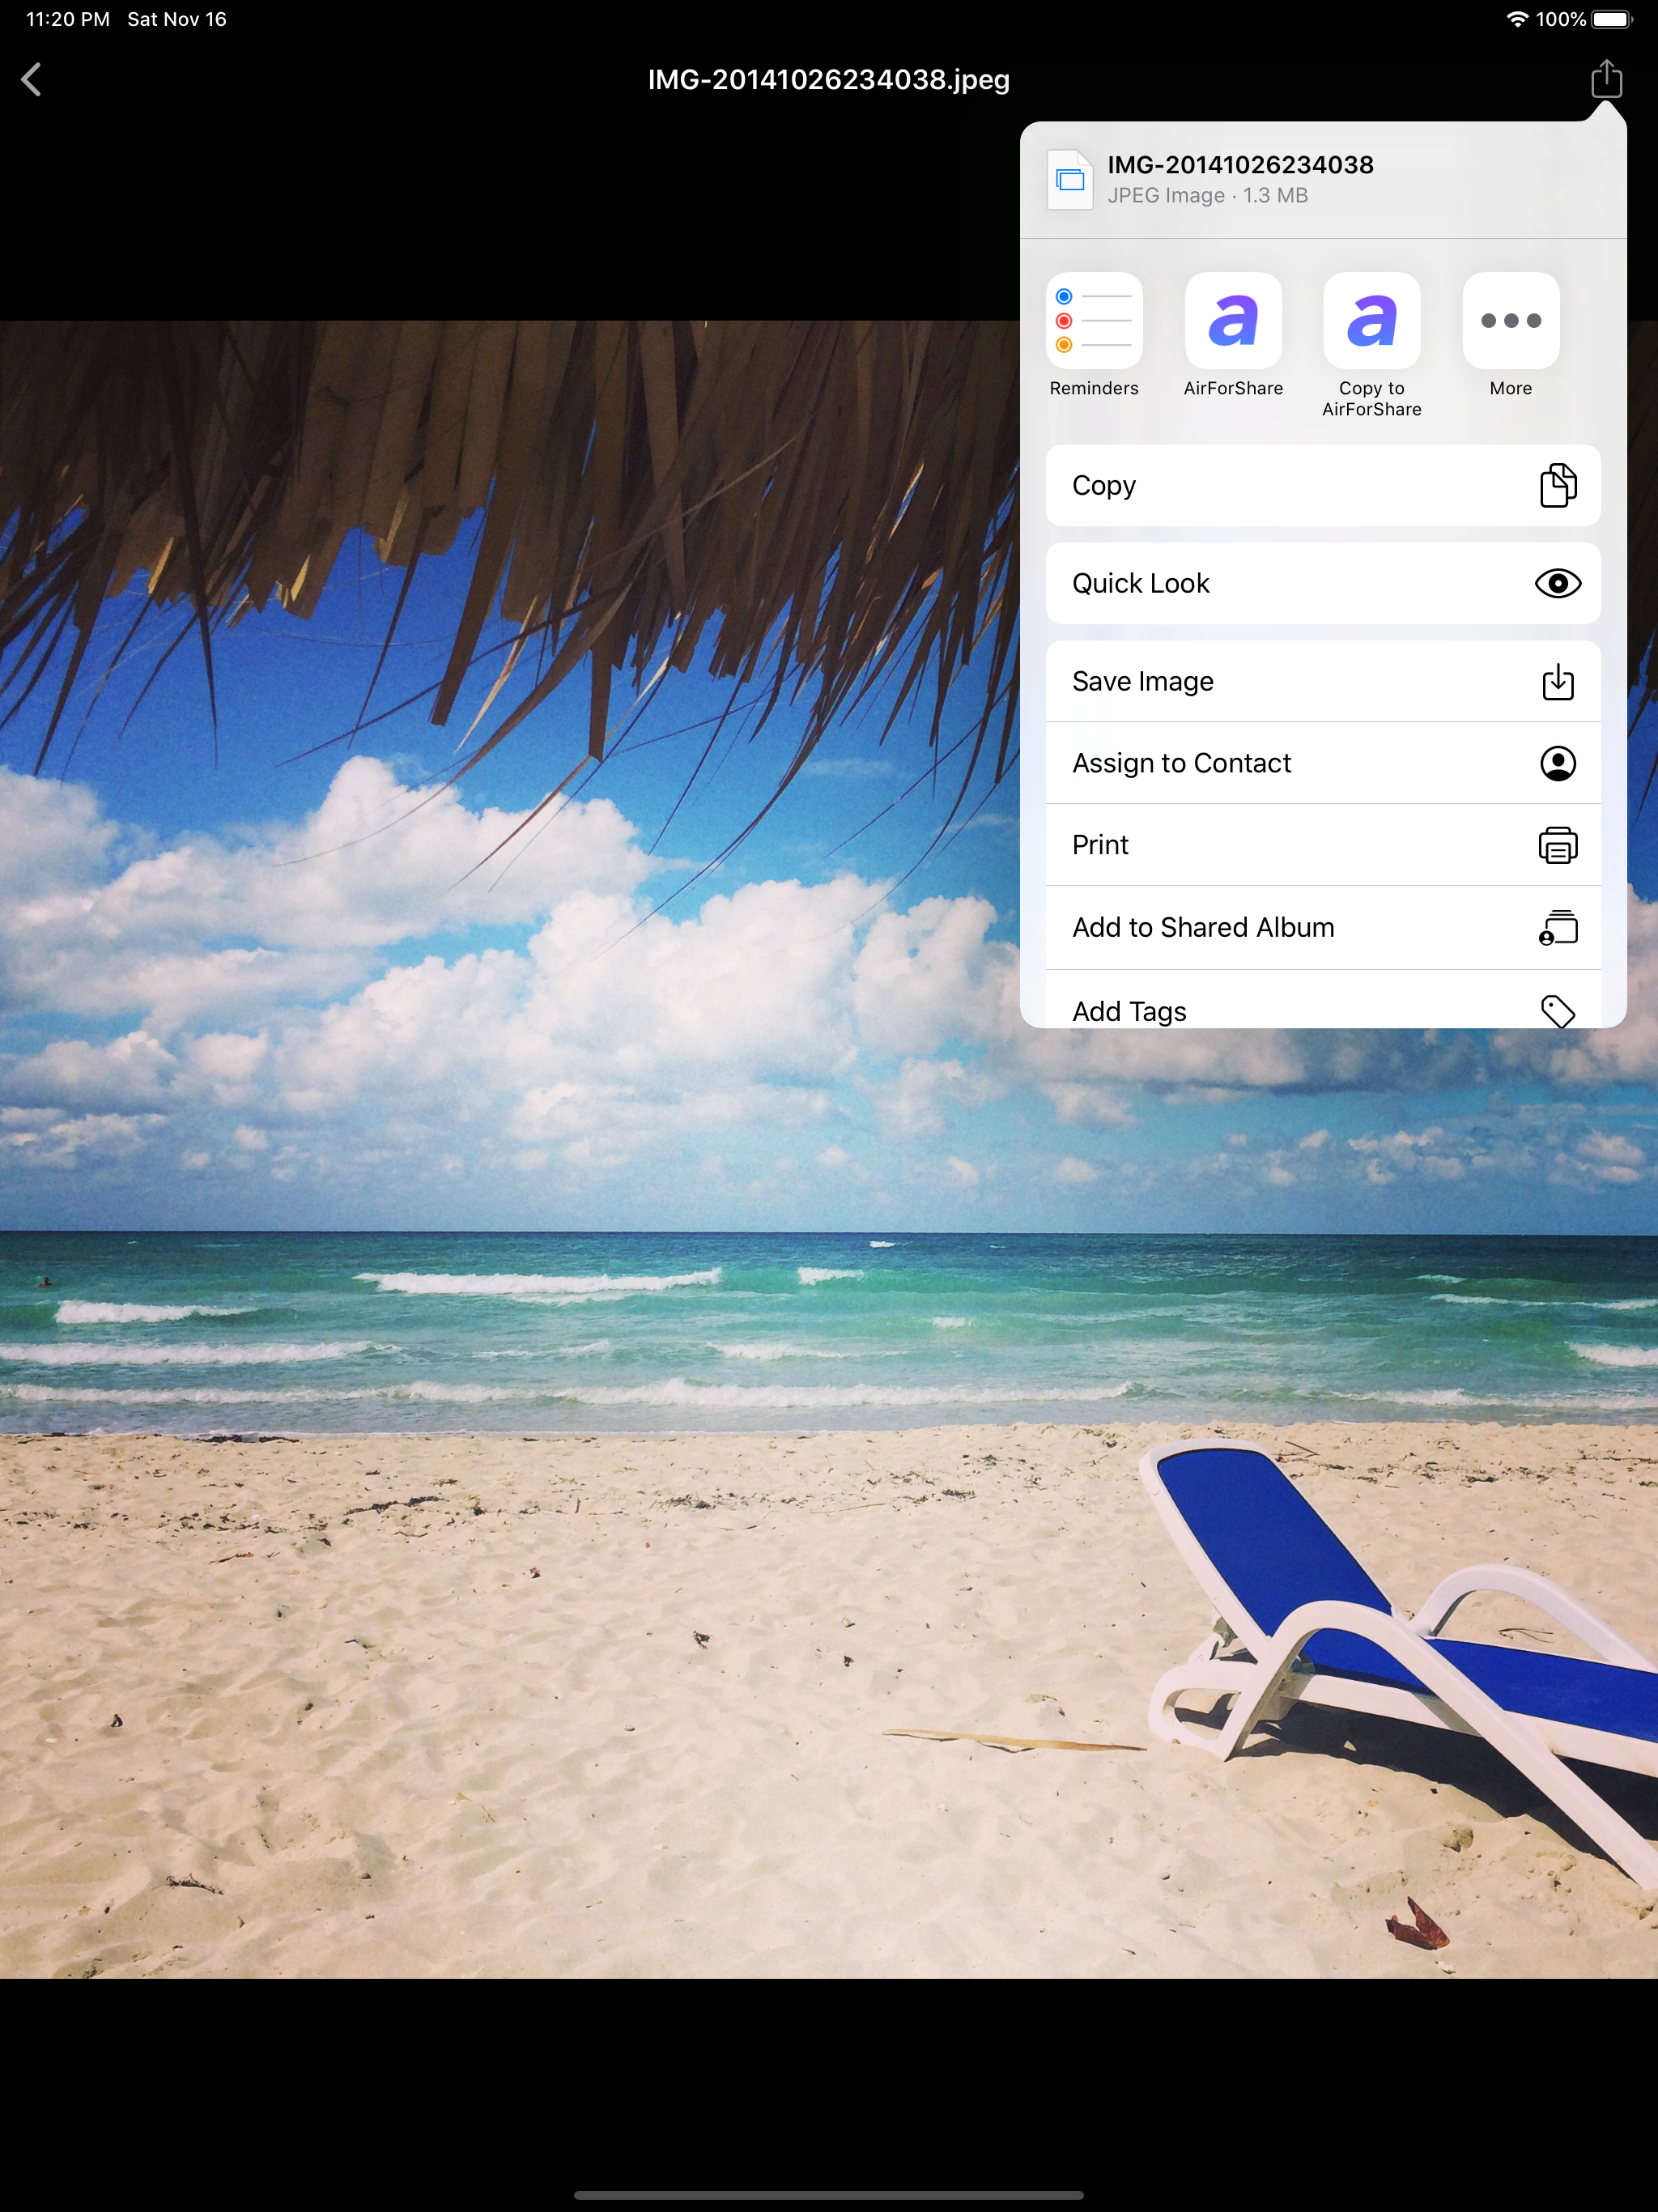Image resolution: width=1658 pixels, height=2212 pixels.
Task: Click the Copy documents icon
Action: pyautogui.click(x=1558, y=485)
